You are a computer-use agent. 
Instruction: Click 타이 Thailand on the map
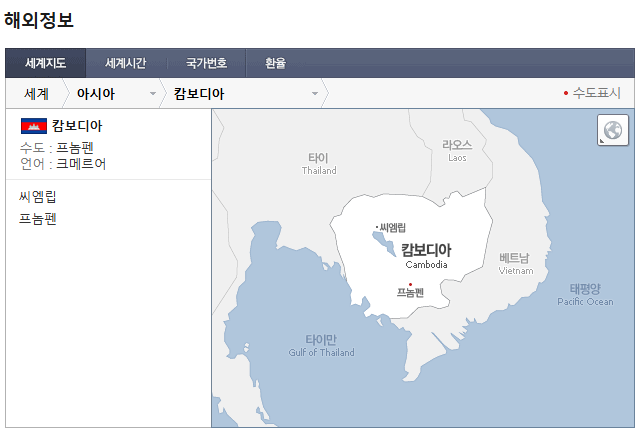pos(319,163)
